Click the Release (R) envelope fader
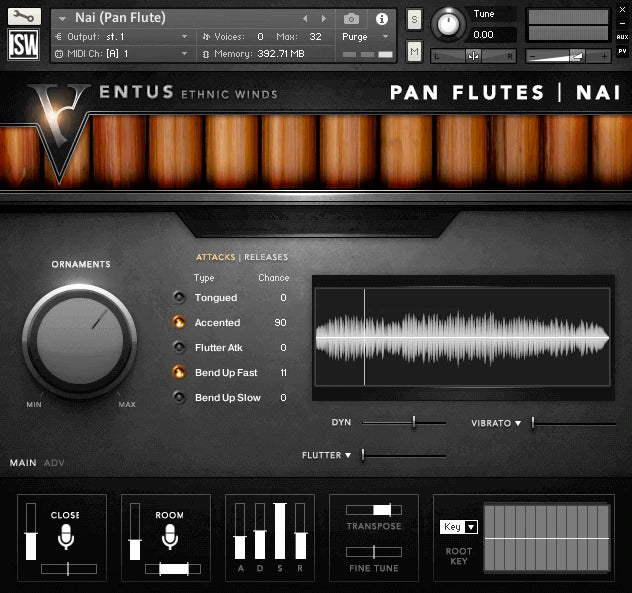The width and height of the screenshot is (632, 593). [x=300, y=531]
